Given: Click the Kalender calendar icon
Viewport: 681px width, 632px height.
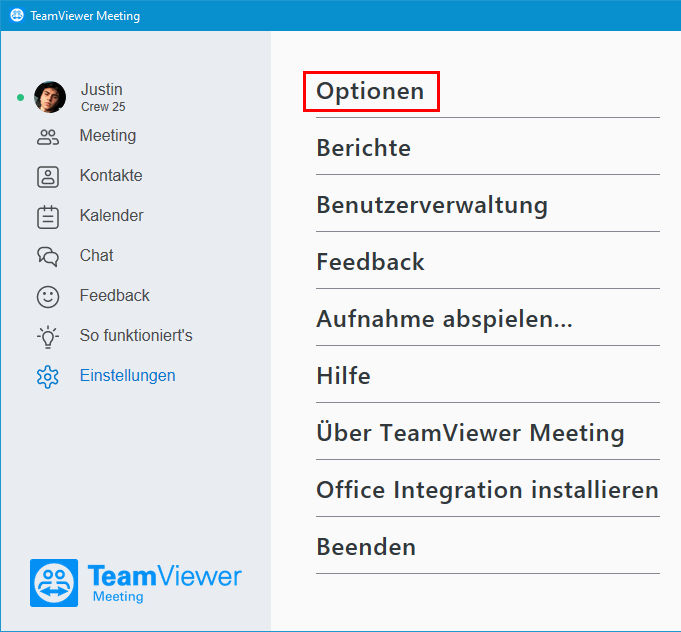Looking at the screenshot, I should coord(48,217).
